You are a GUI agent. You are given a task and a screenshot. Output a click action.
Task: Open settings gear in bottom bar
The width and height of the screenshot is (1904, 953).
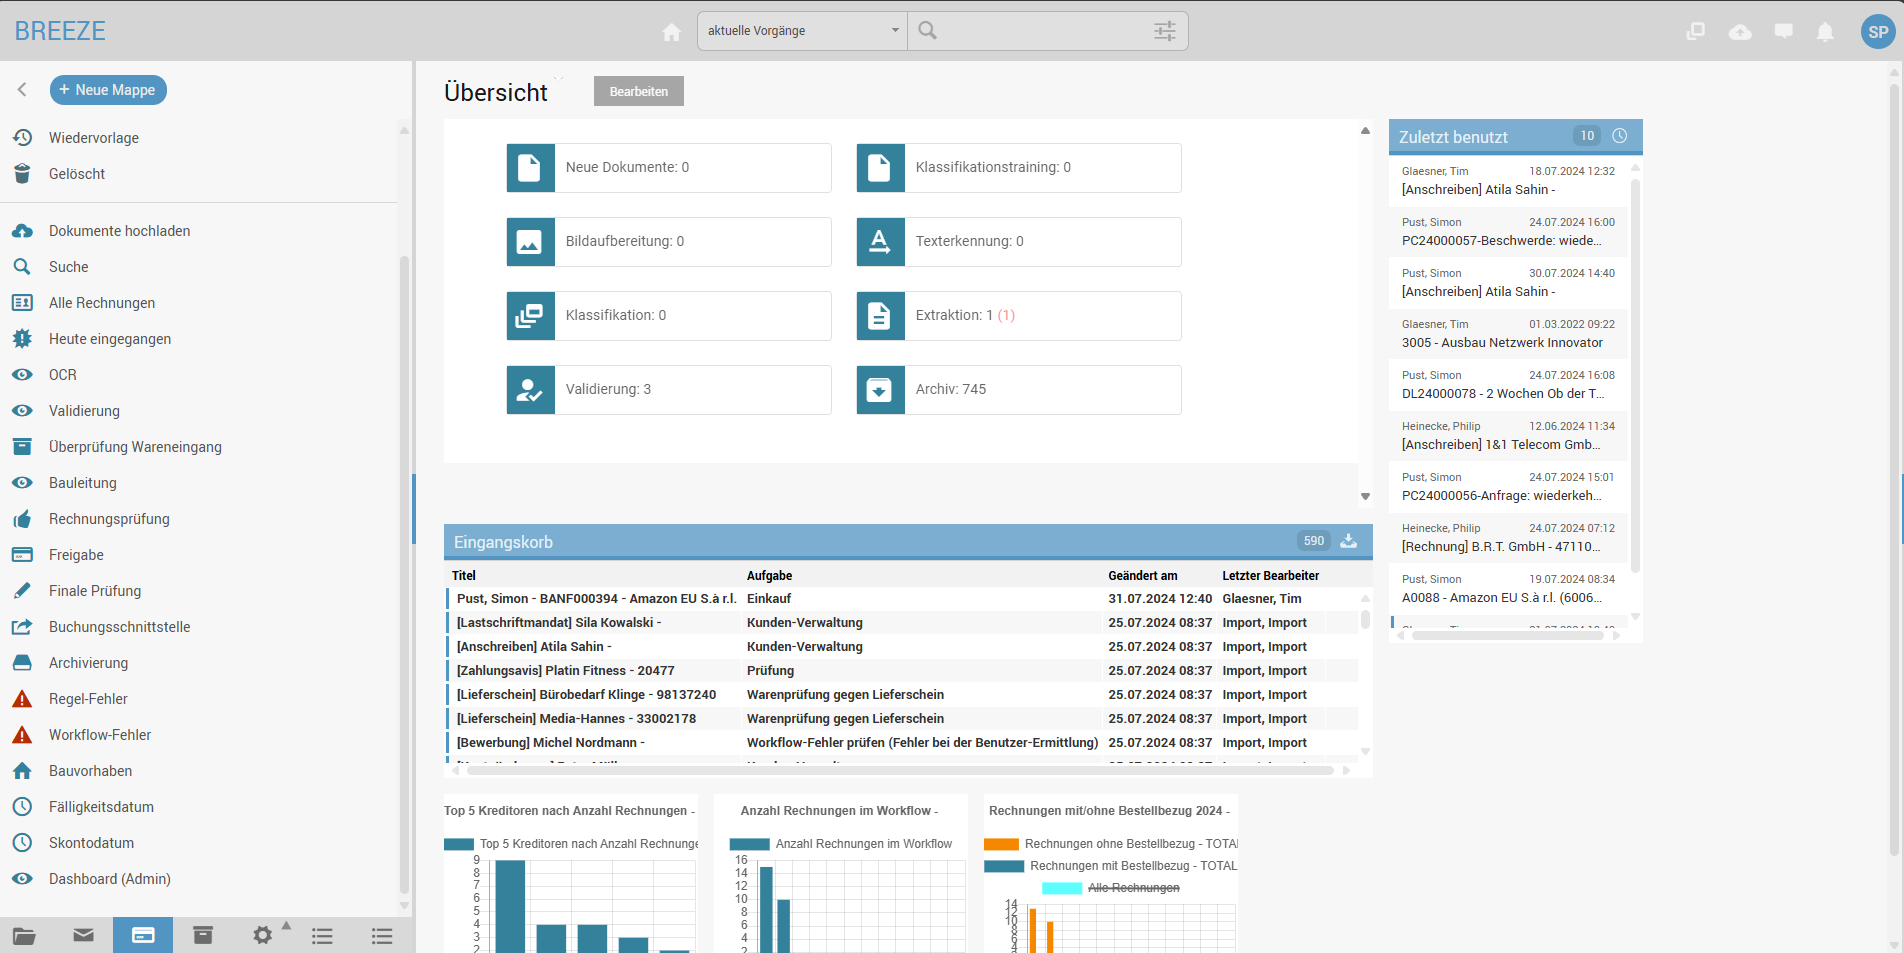click(263, 935)
